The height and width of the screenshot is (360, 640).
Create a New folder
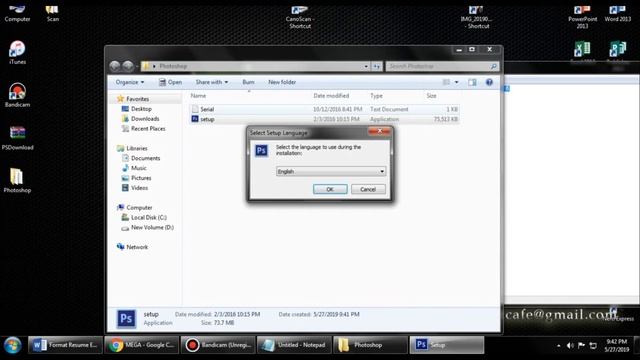pos(282,82)
